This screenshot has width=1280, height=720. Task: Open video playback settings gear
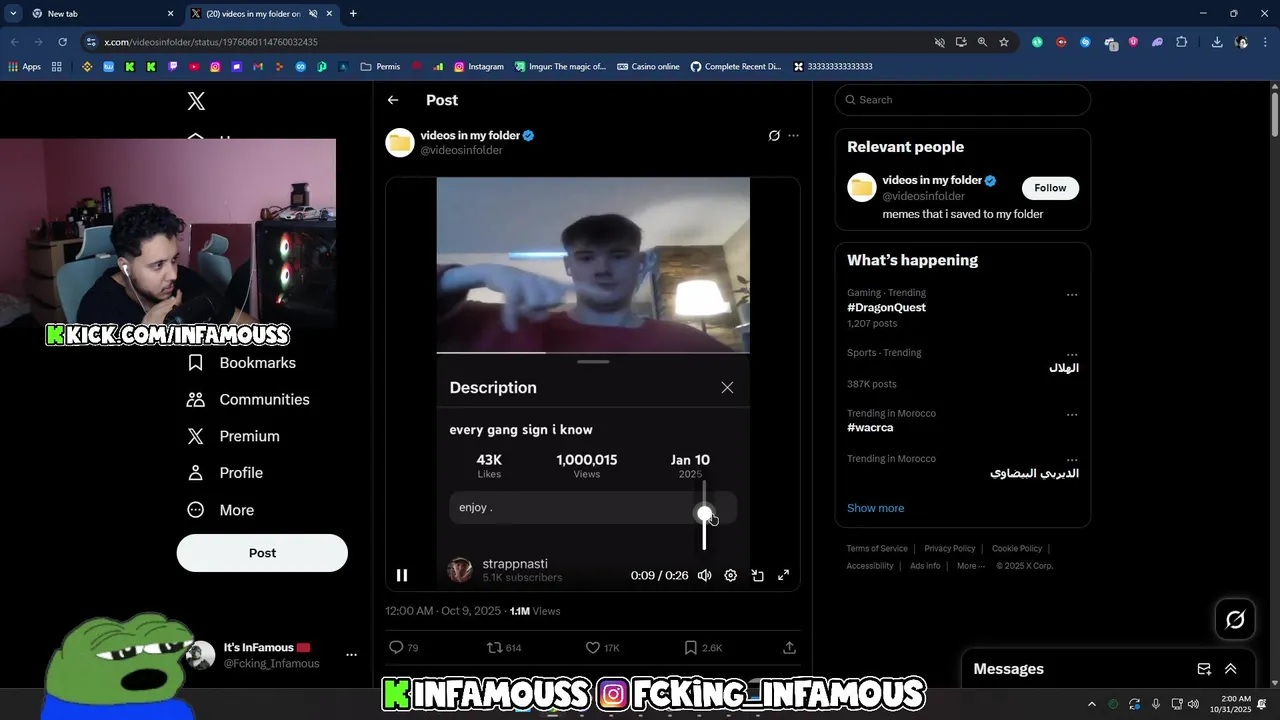click(731, 575)
